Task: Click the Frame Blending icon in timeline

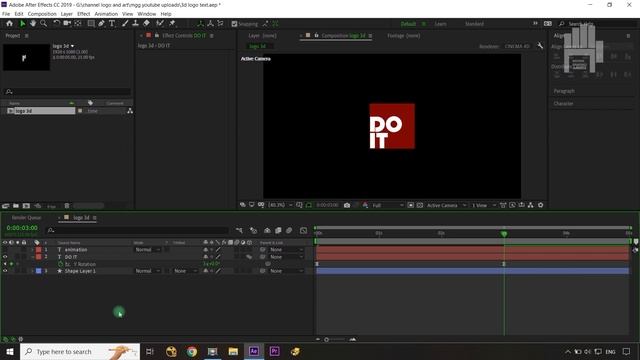Action: pyautogui.click(x=278, y=231)
